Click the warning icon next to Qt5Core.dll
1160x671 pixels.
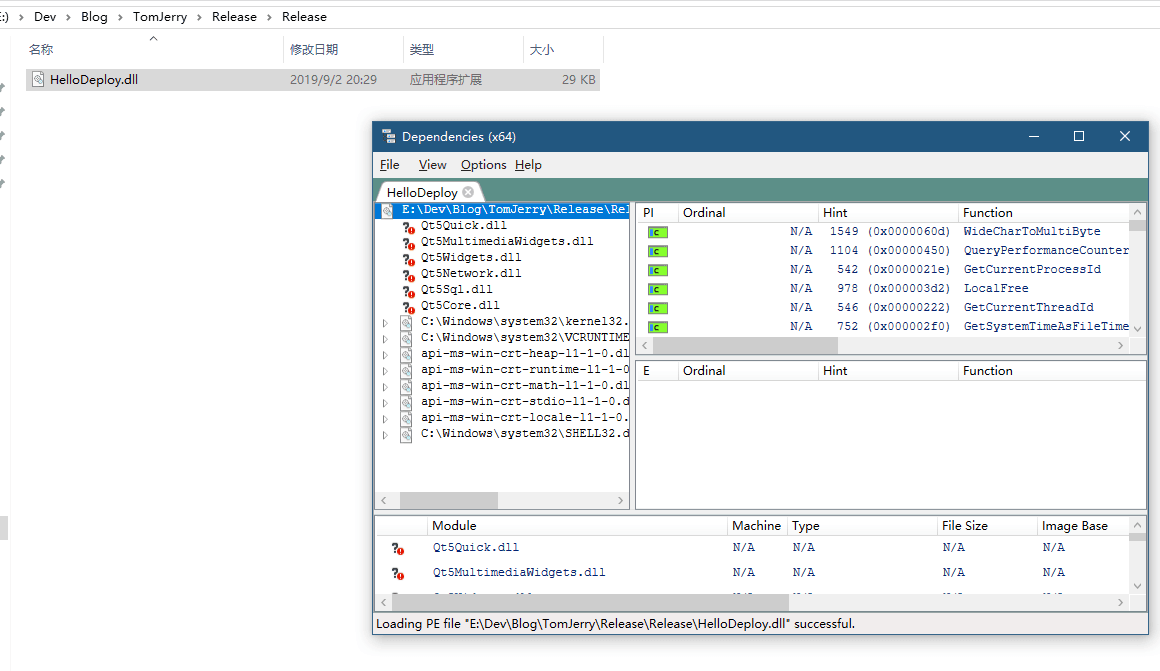(x=408, y=306)
